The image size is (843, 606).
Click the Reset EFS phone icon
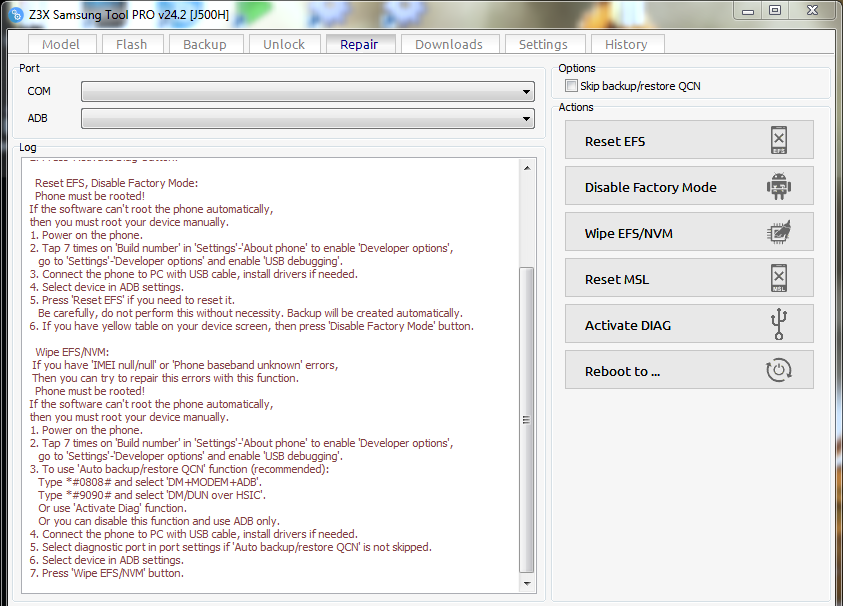[x=778, y=140]
